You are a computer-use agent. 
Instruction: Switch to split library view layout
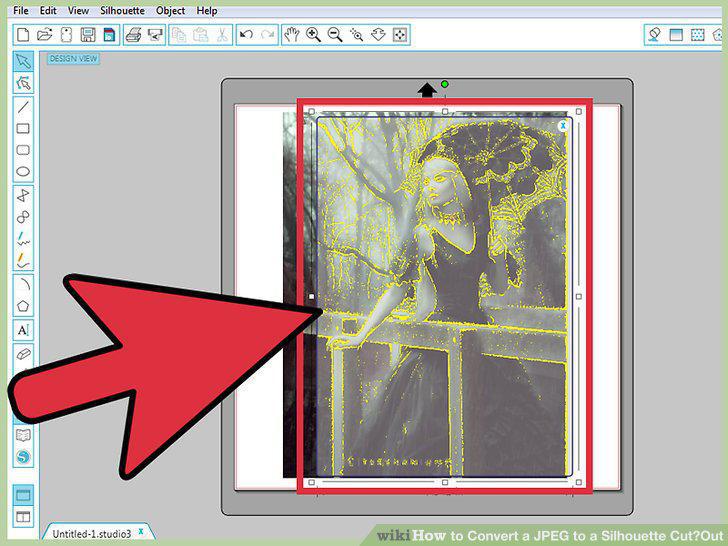23,516
